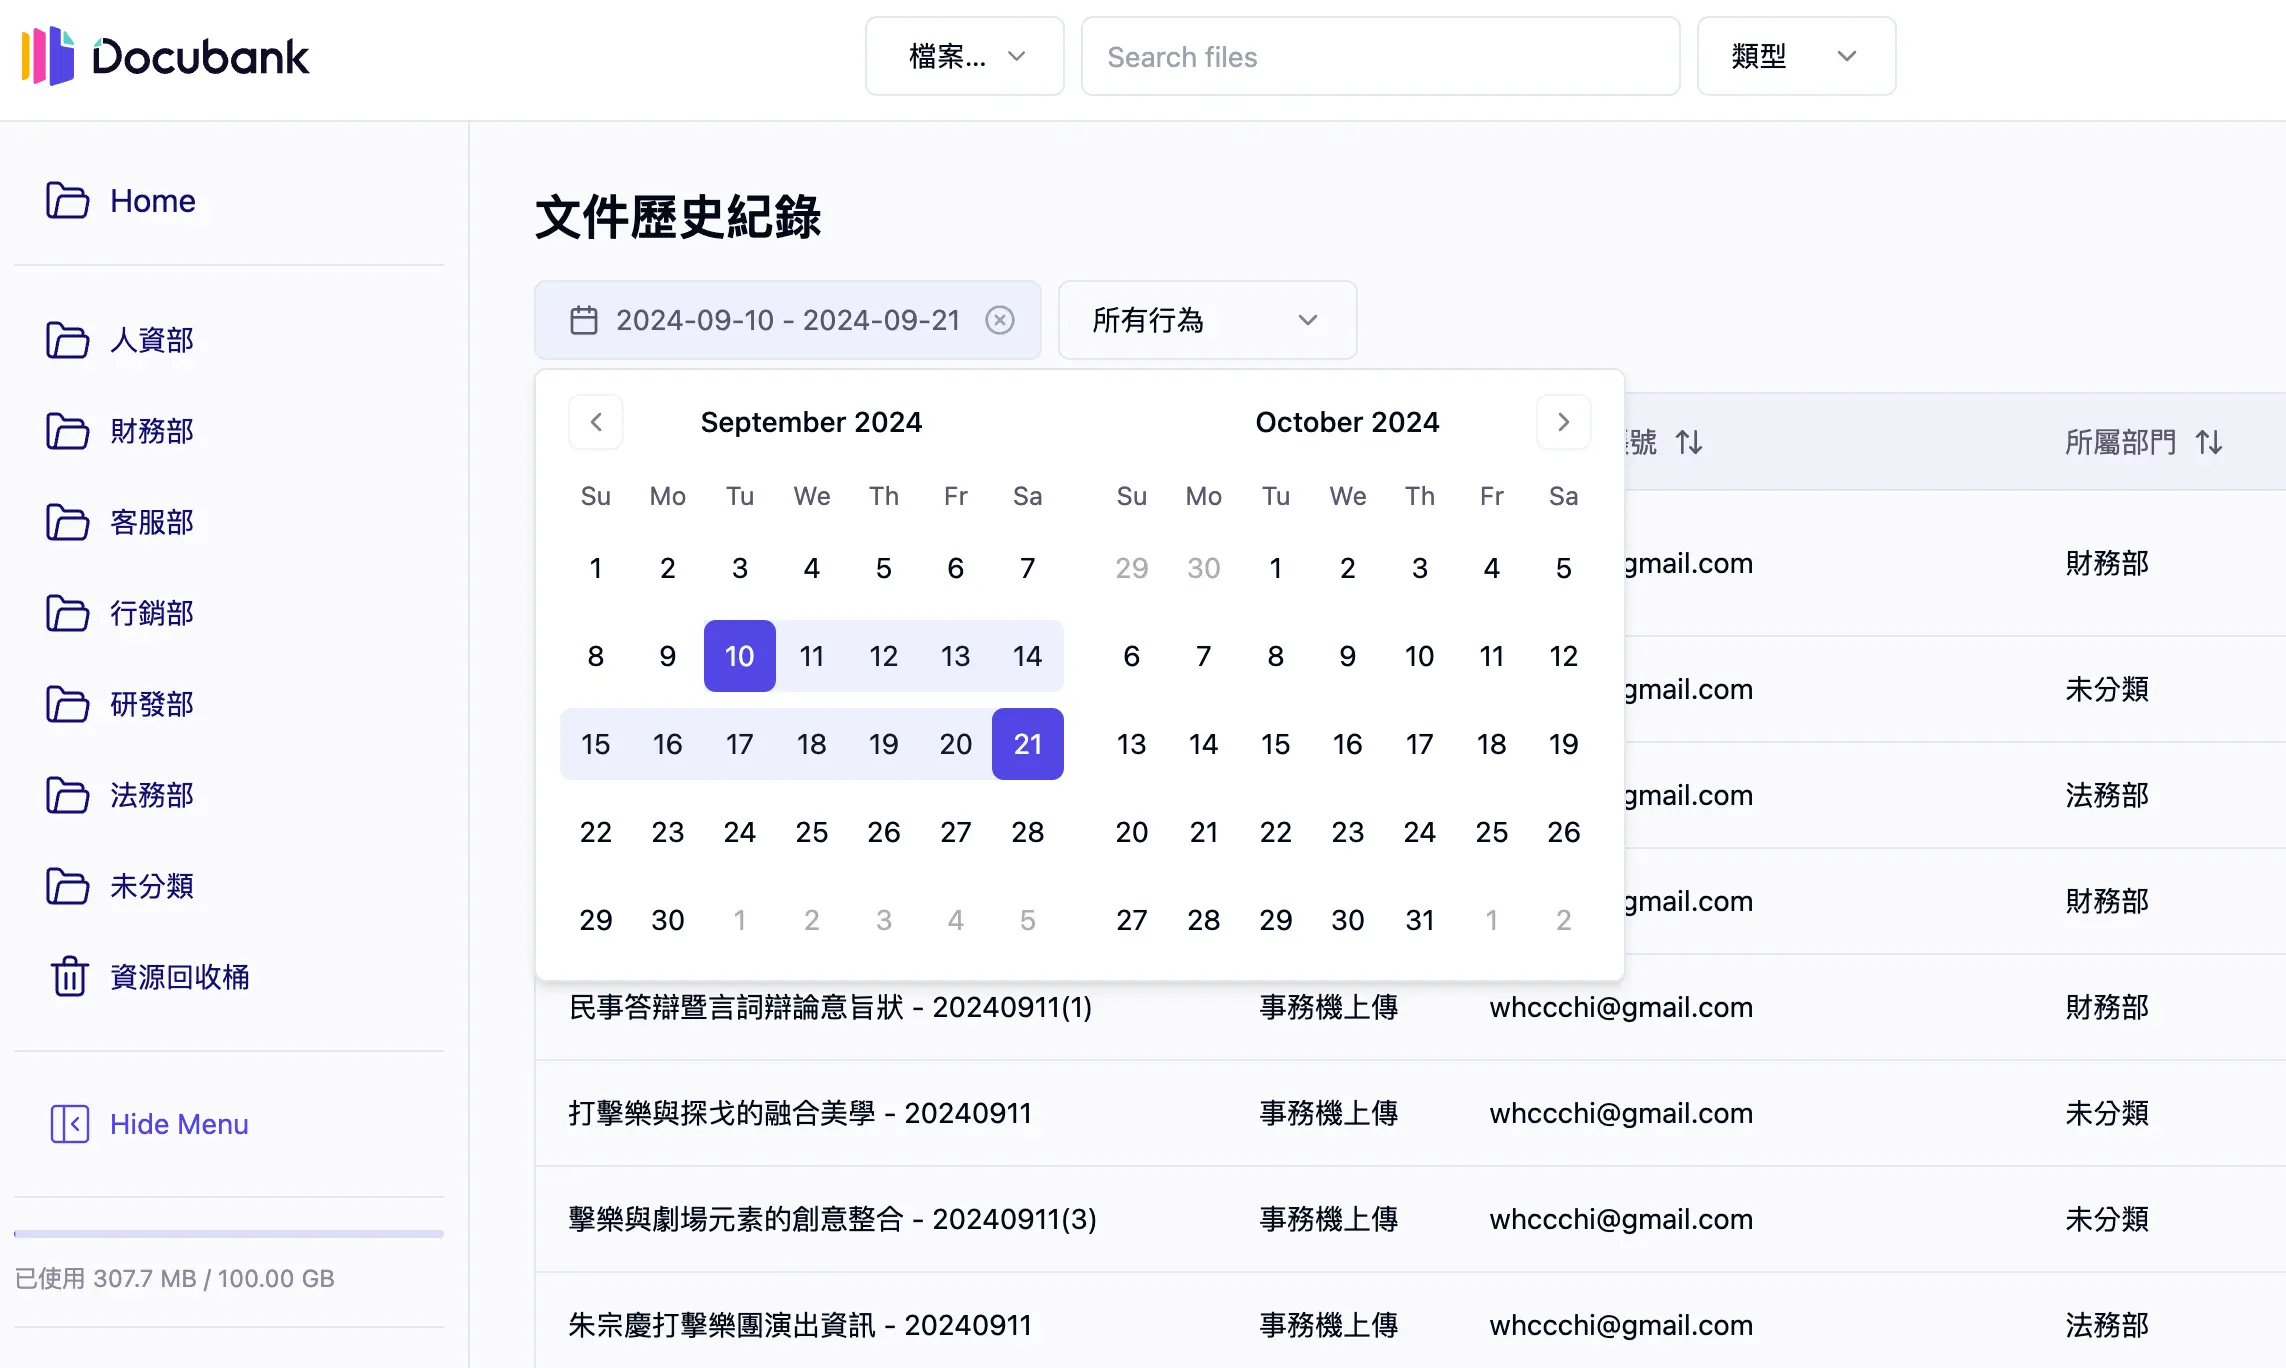Open the 所有行為 dropdown
The image size is (2286, 1368).
pos(1207,320)
